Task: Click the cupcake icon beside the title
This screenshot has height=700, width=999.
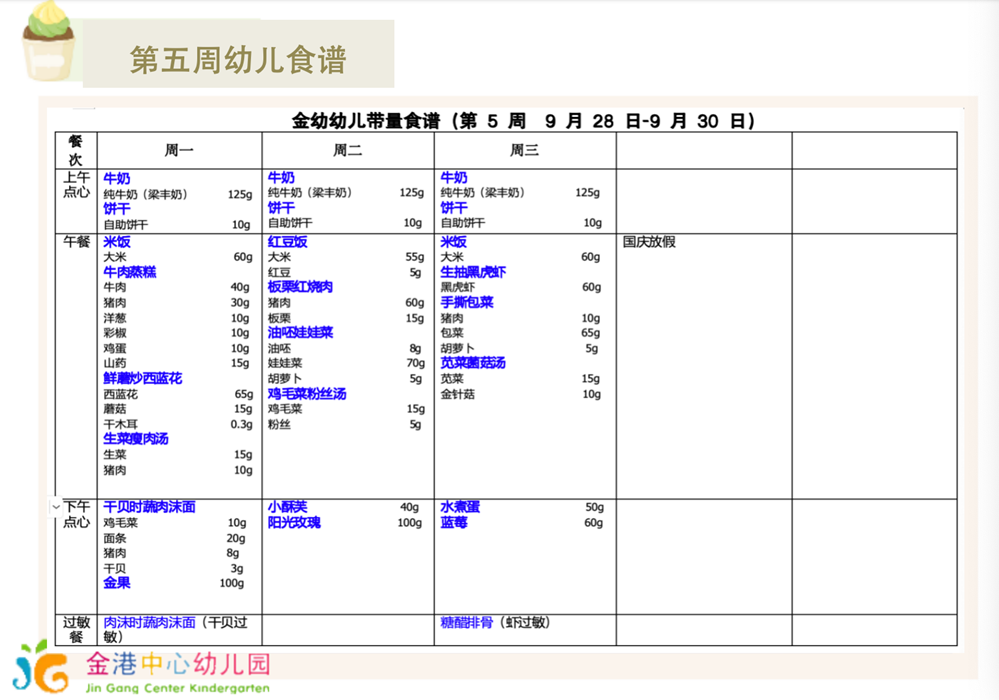Action: click(x=49, y=41)
